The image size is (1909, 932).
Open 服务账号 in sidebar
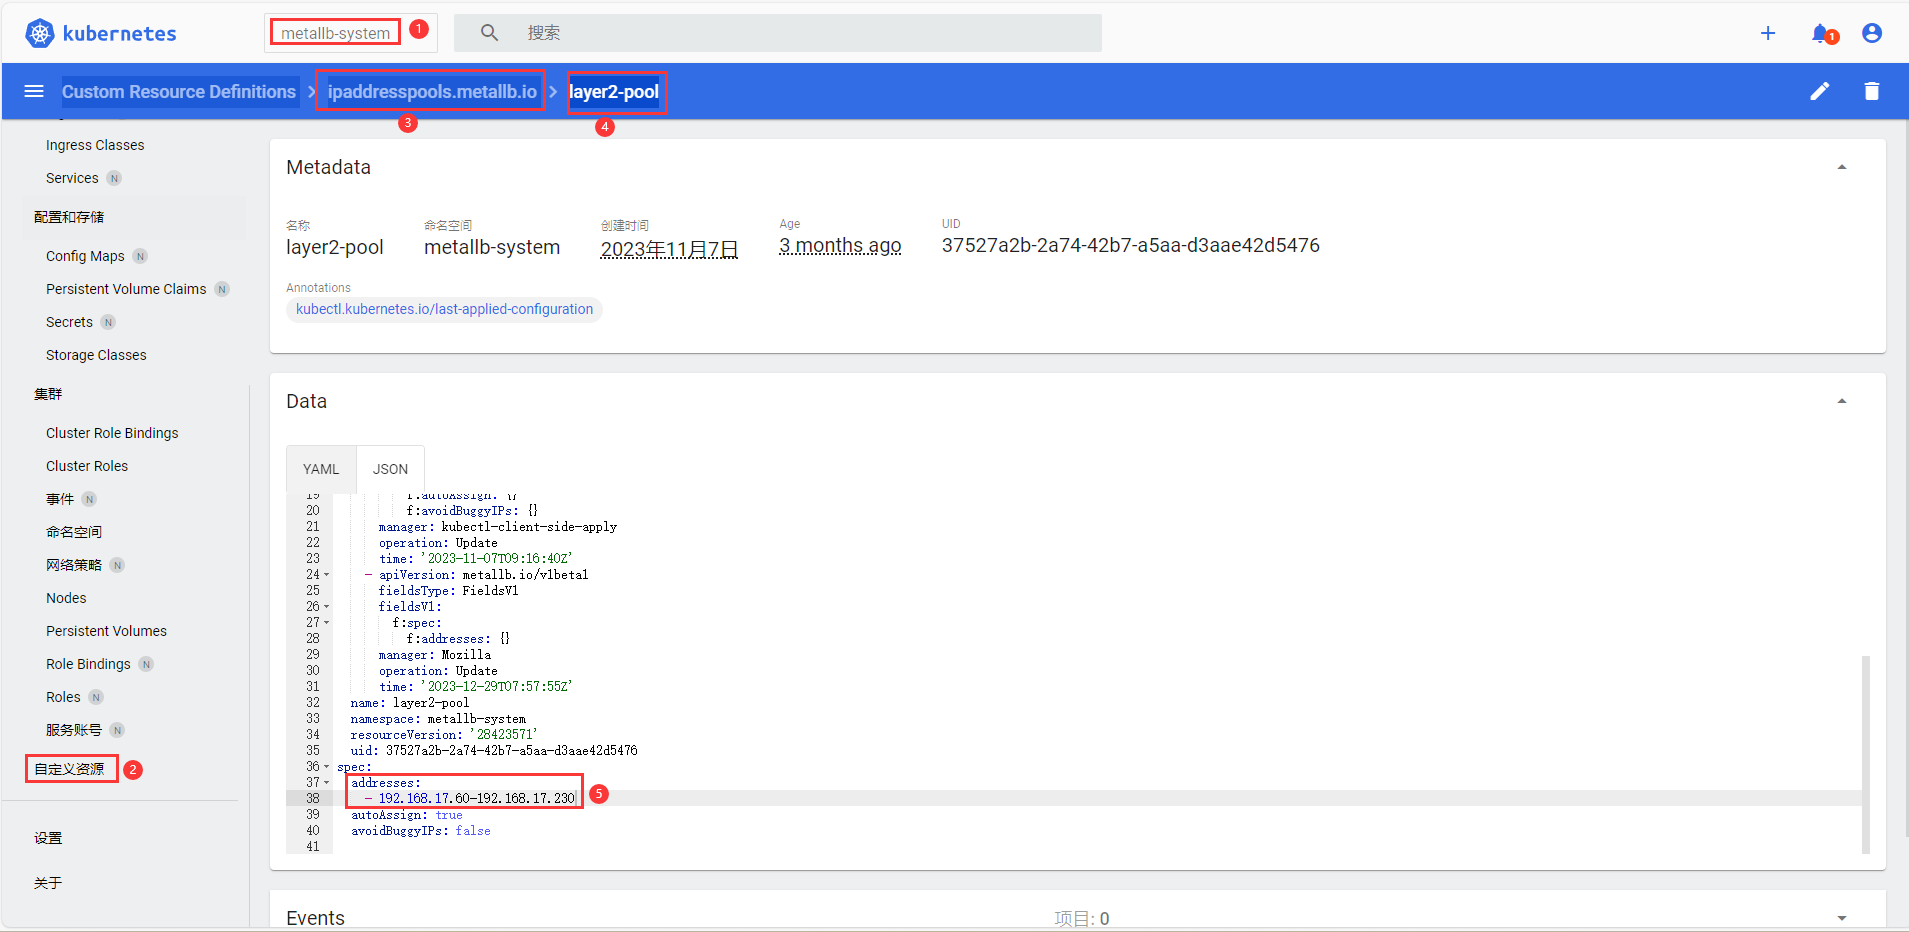coord(74,730)
